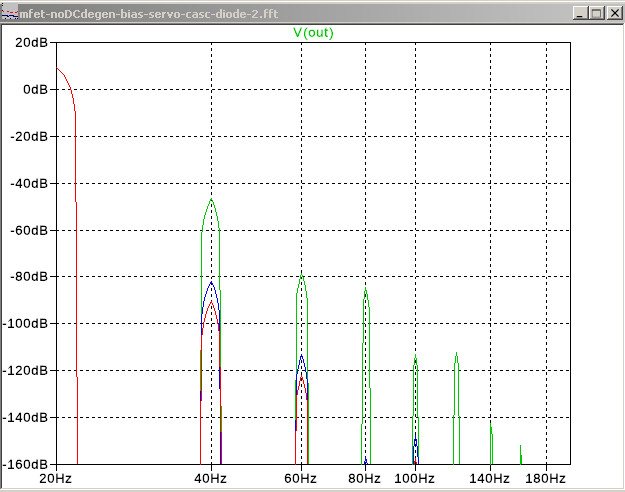
Task: Click the window title mfet-noDCdegen-bias-servo-casc-diode-2.fft
Action: (149, 14)
